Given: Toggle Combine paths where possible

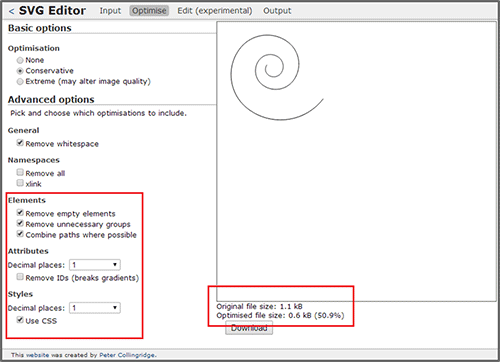Looking at the screenshot, I should point(20,234).
